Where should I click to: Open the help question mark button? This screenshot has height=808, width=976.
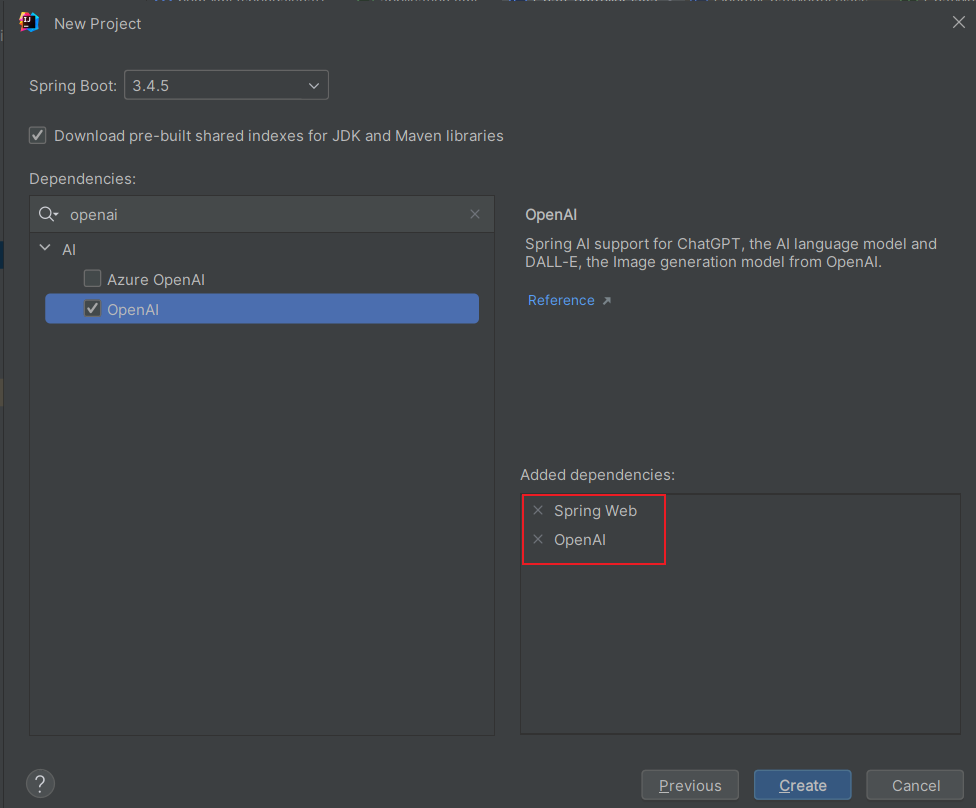(40, 784)
